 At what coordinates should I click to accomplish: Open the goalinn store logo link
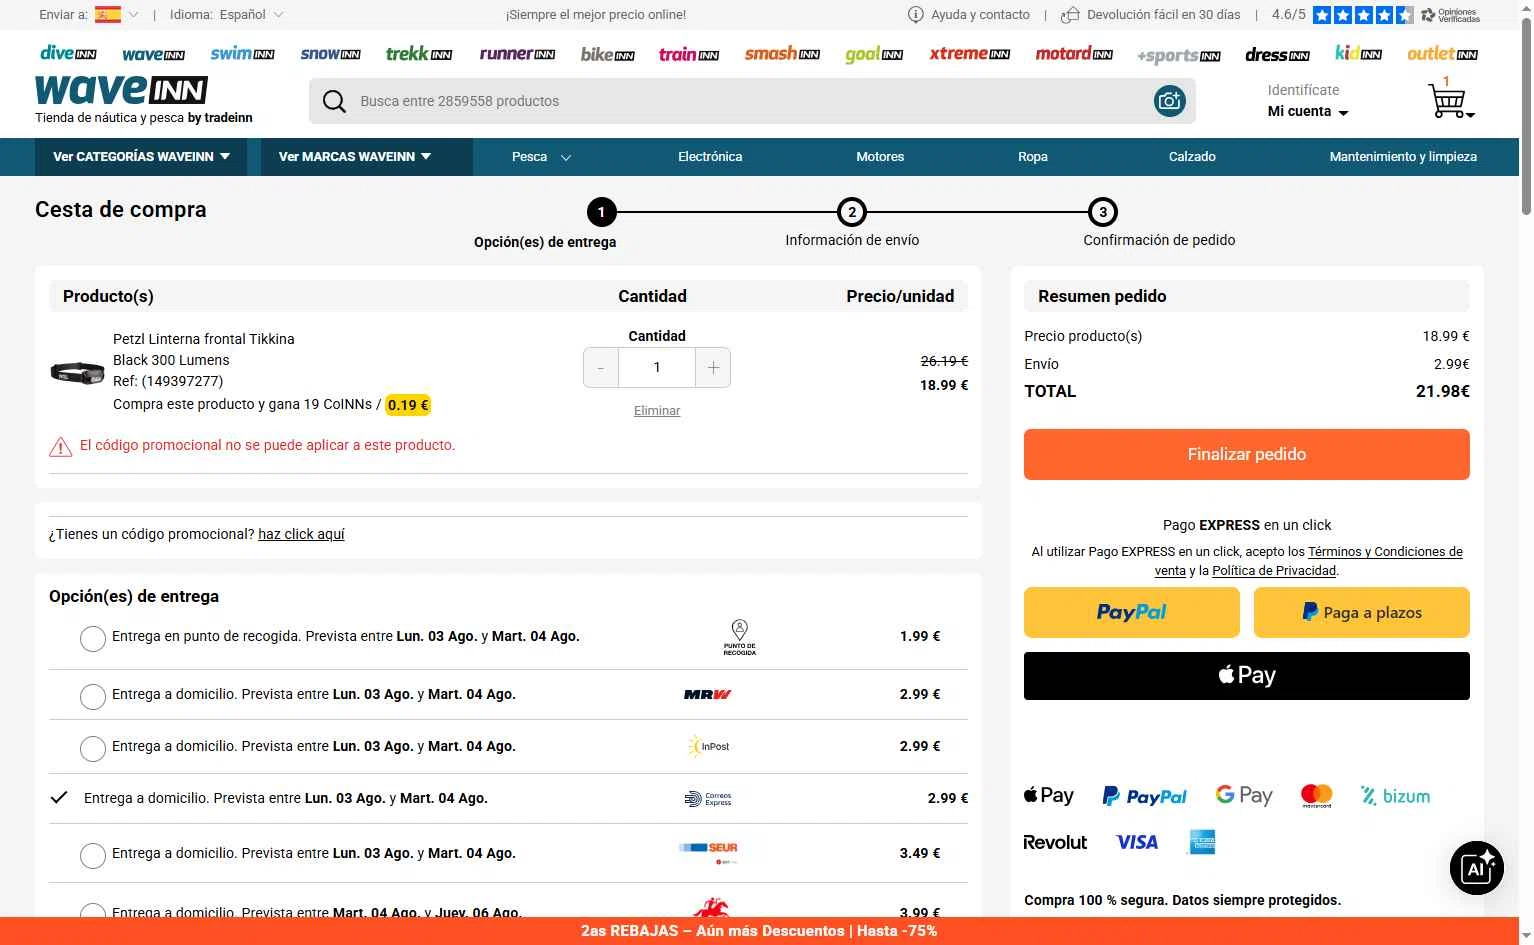click(874, 53)
